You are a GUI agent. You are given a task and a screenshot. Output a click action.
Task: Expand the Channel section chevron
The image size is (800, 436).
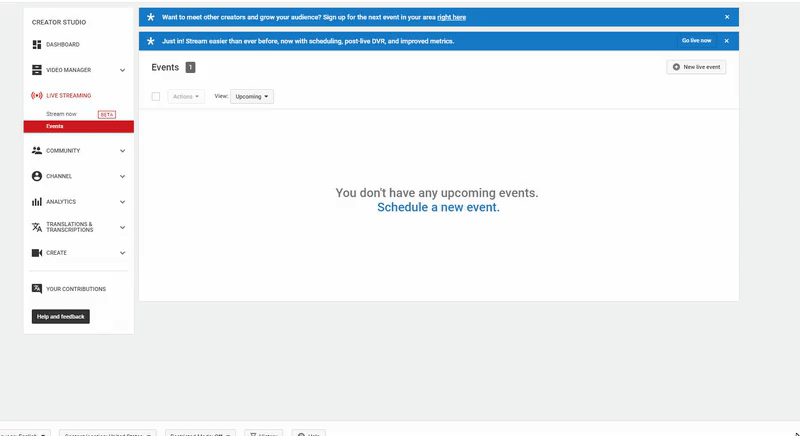tap(122, 176)
